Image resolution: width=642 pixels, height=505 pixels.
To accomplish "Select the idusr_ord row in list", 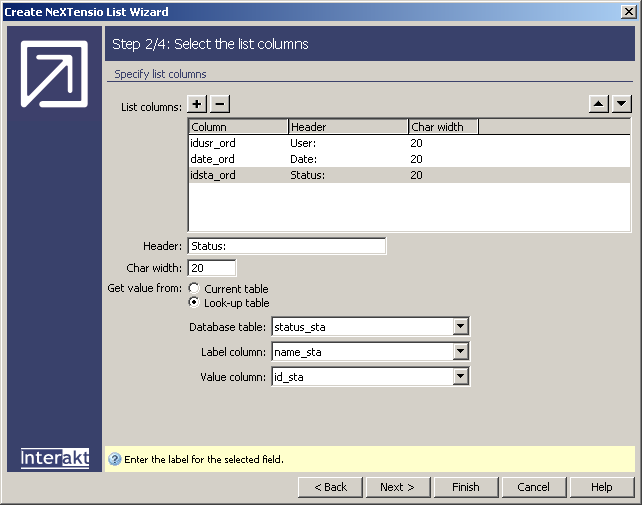I will click(x=213, y=144).
